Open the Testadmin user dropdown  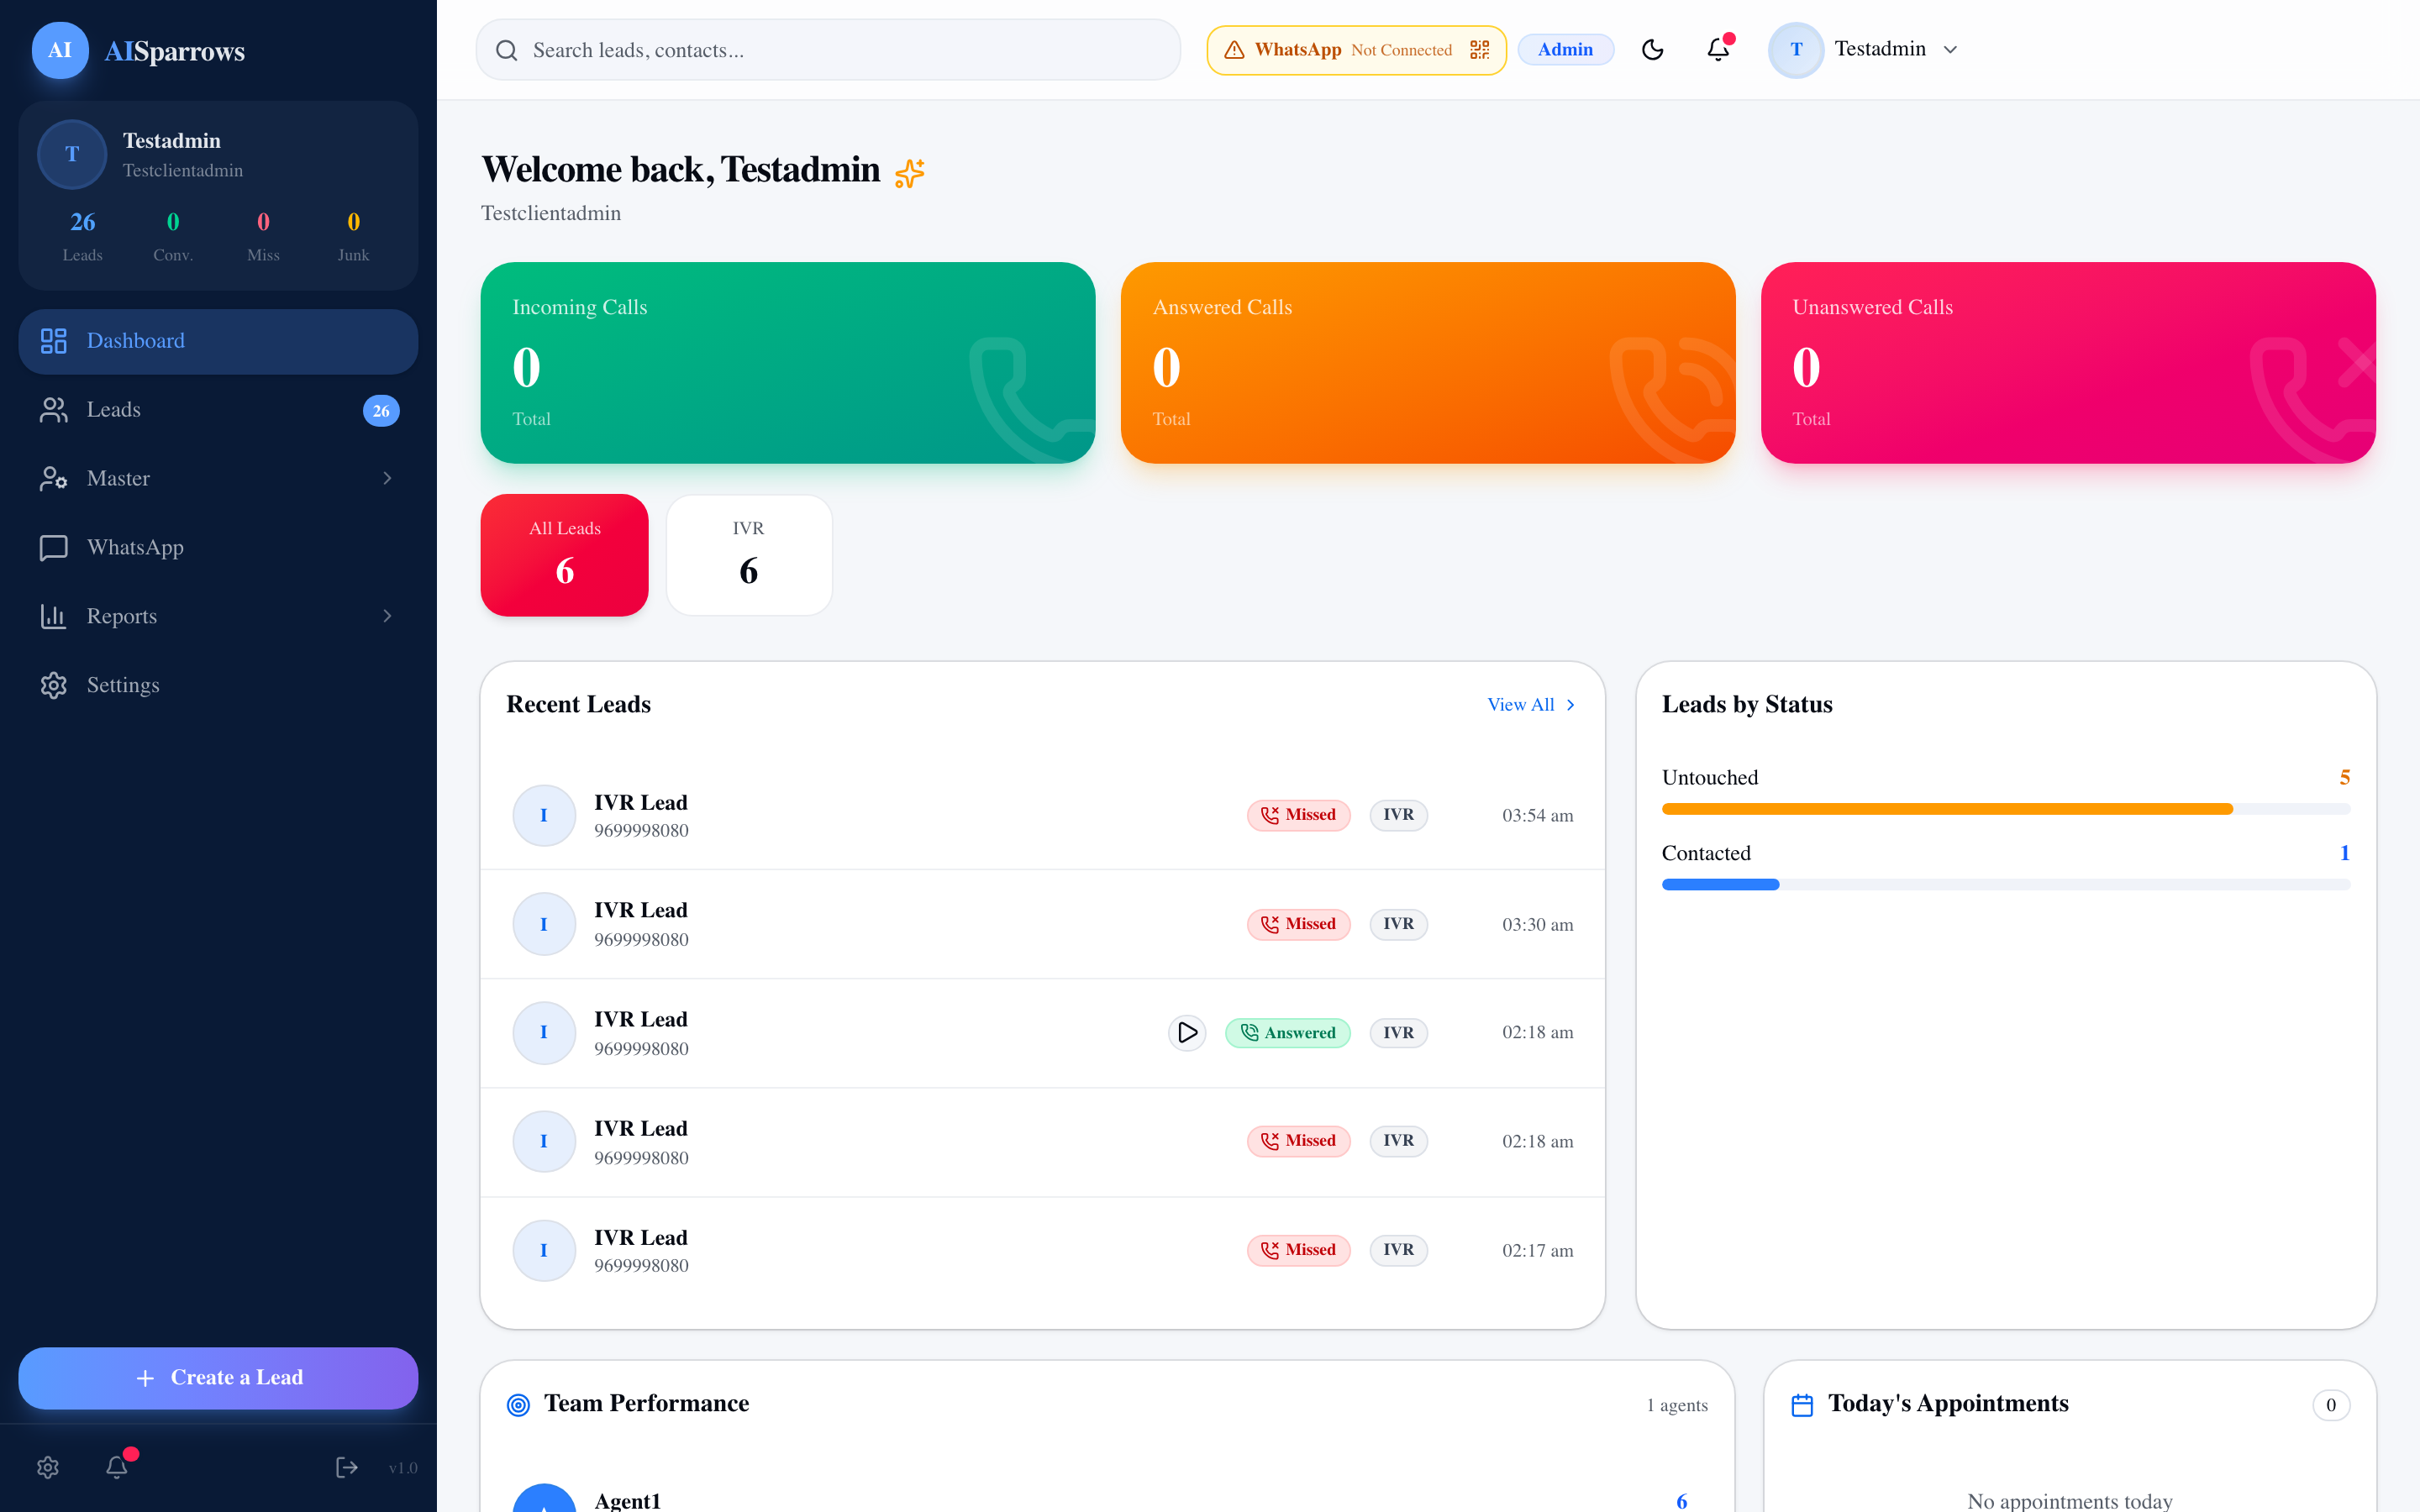pos(1865,50)
